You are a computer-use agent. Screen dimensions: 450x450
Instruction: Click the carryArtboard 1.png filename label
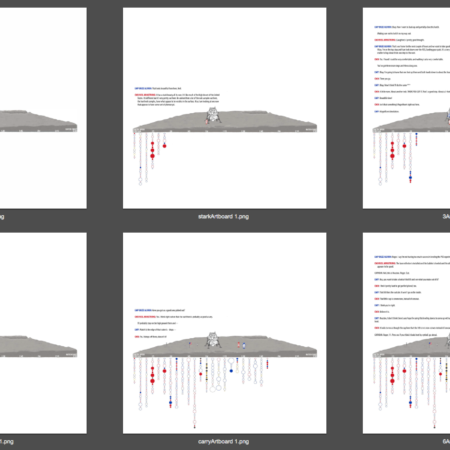click(223, 442)
